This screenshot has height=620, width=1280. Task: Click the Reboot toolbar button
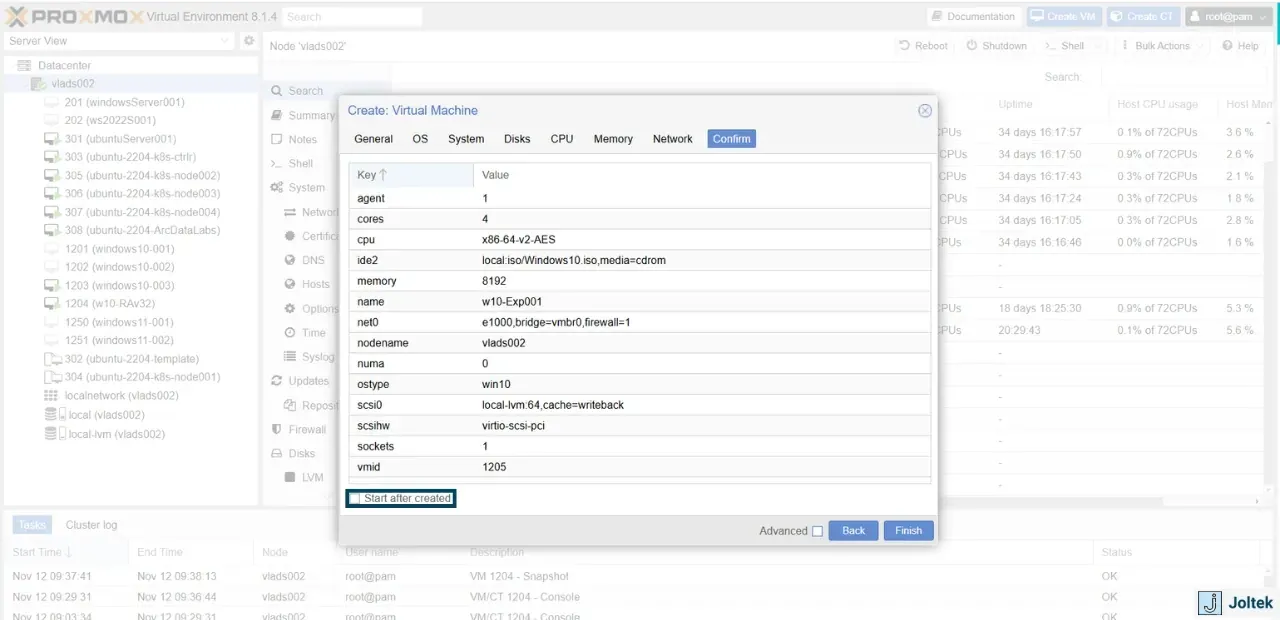[x=923, y=46]
